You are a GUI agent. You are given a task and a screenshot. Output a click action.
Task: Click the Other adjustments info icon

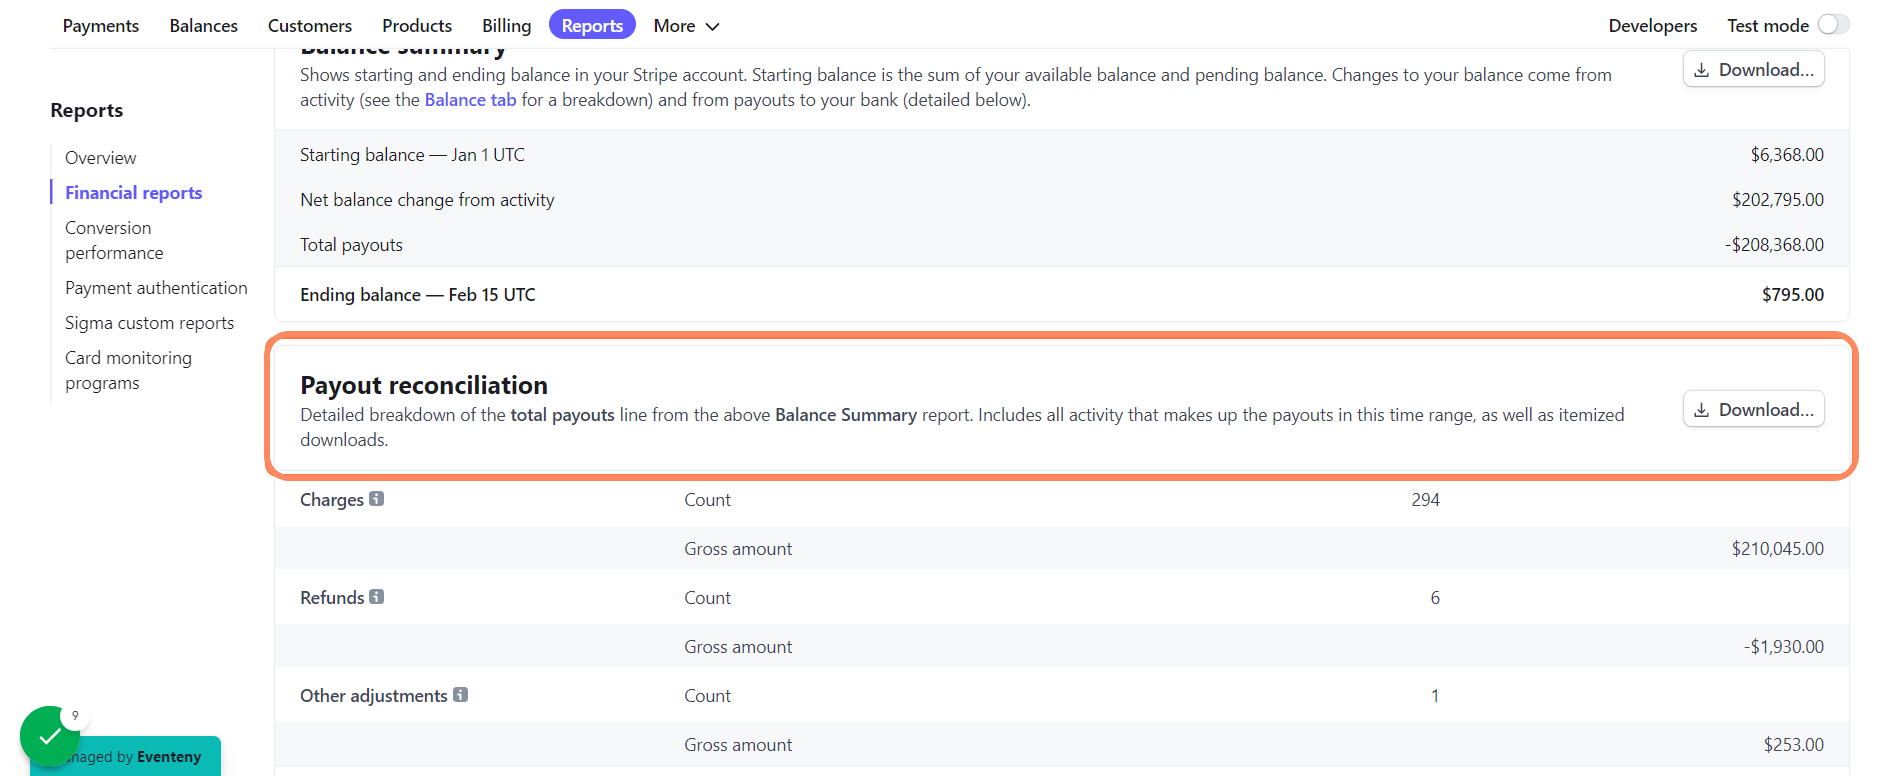click(x=460, y=695)
